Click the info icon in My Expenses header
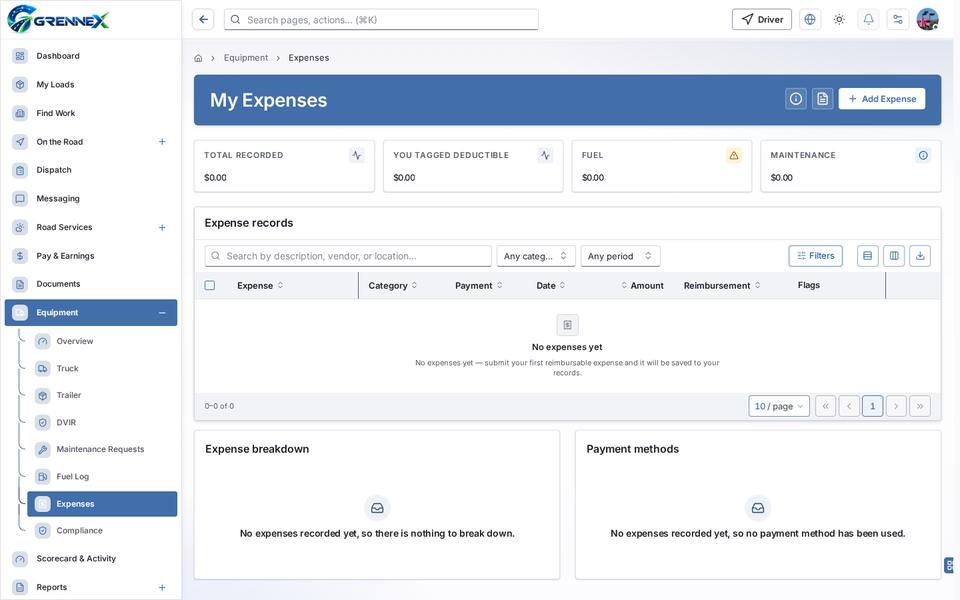Viewport: 960px width, 600px height. click(795, 99)
